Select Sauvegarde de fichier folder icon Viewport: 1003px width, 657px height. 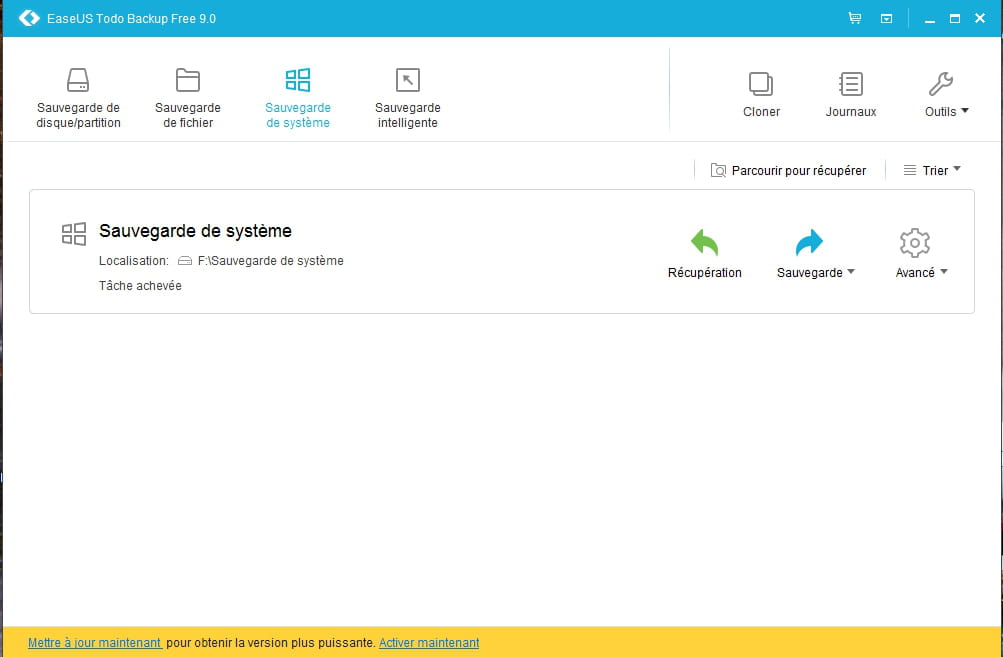point(187,80)
